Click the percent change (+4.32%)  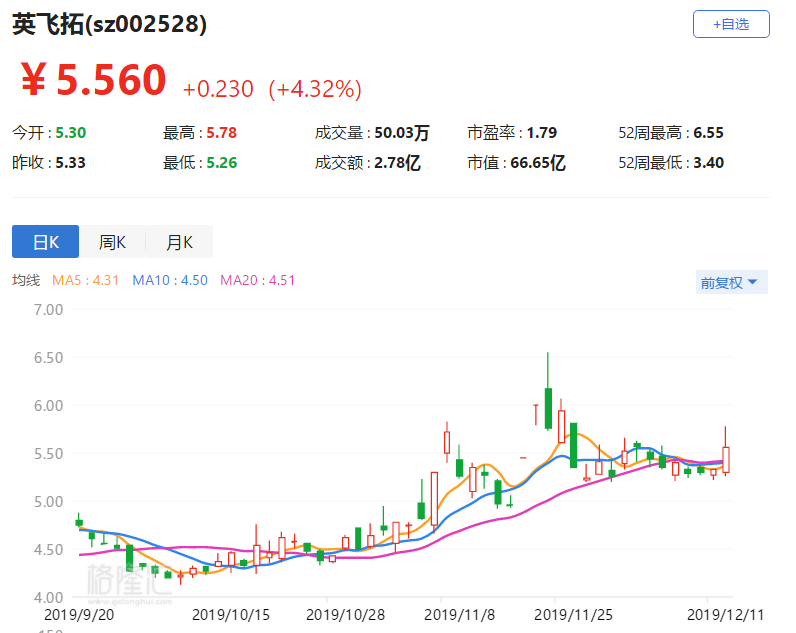315,89
